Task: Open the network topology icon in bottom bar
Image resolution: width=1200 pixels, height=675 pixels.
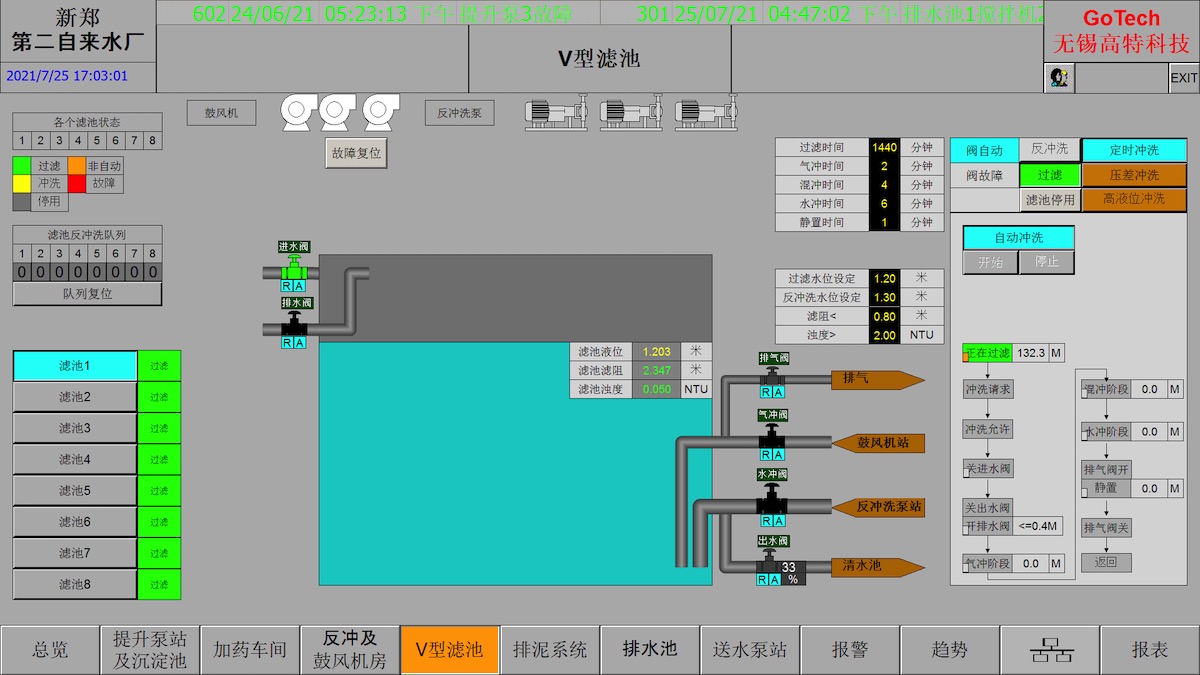Action: click(1050, 650)
